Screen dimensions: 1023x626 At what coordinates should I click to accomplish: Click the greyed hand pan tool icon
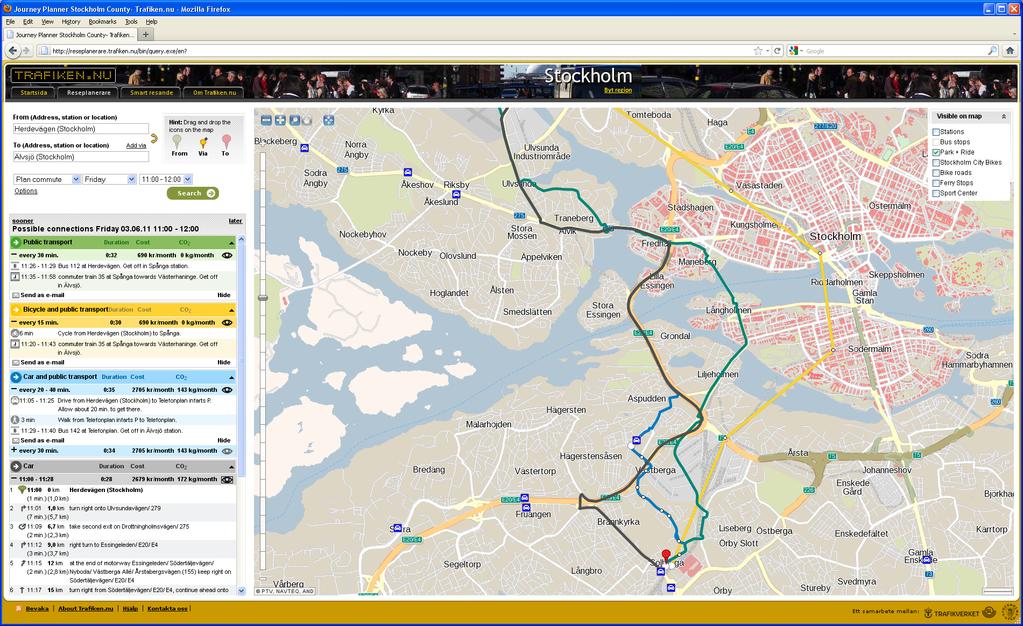[x=307, y=120]
